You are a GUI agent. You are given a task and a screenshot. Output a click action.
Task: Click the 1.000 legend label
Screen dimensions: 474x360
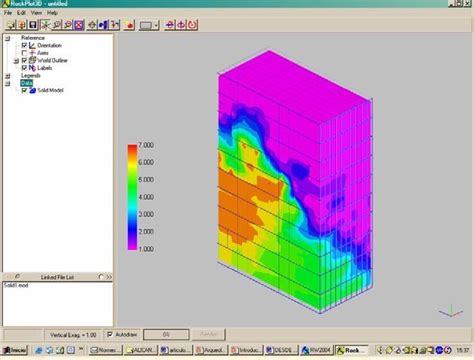click(x=146, y=249)
